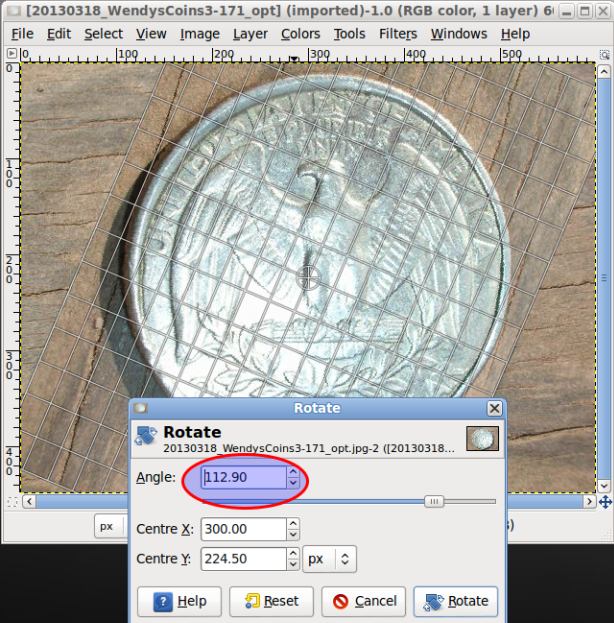
Task: Open the image menu button at ruler corner
Action: pos(12,53)
